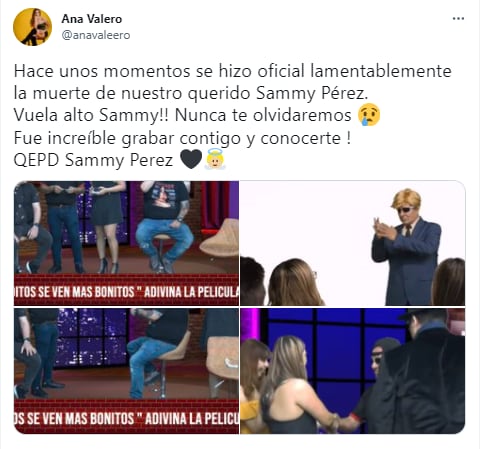Click the line starting 'Hace unos momentos'
This screenshot has width=483, height=449.
pyautogui.click(x=233, y=71)
